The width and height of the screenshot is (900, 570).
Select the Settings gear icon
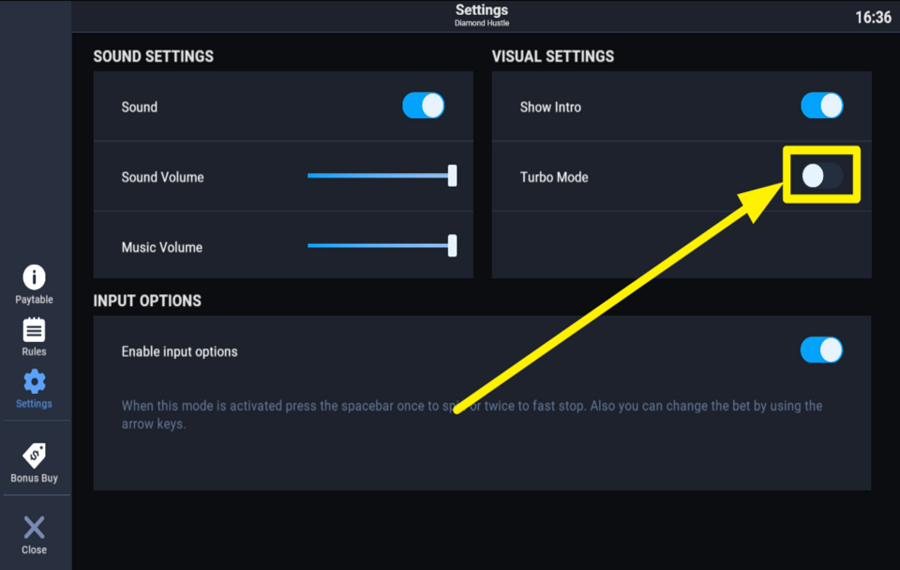34,382
